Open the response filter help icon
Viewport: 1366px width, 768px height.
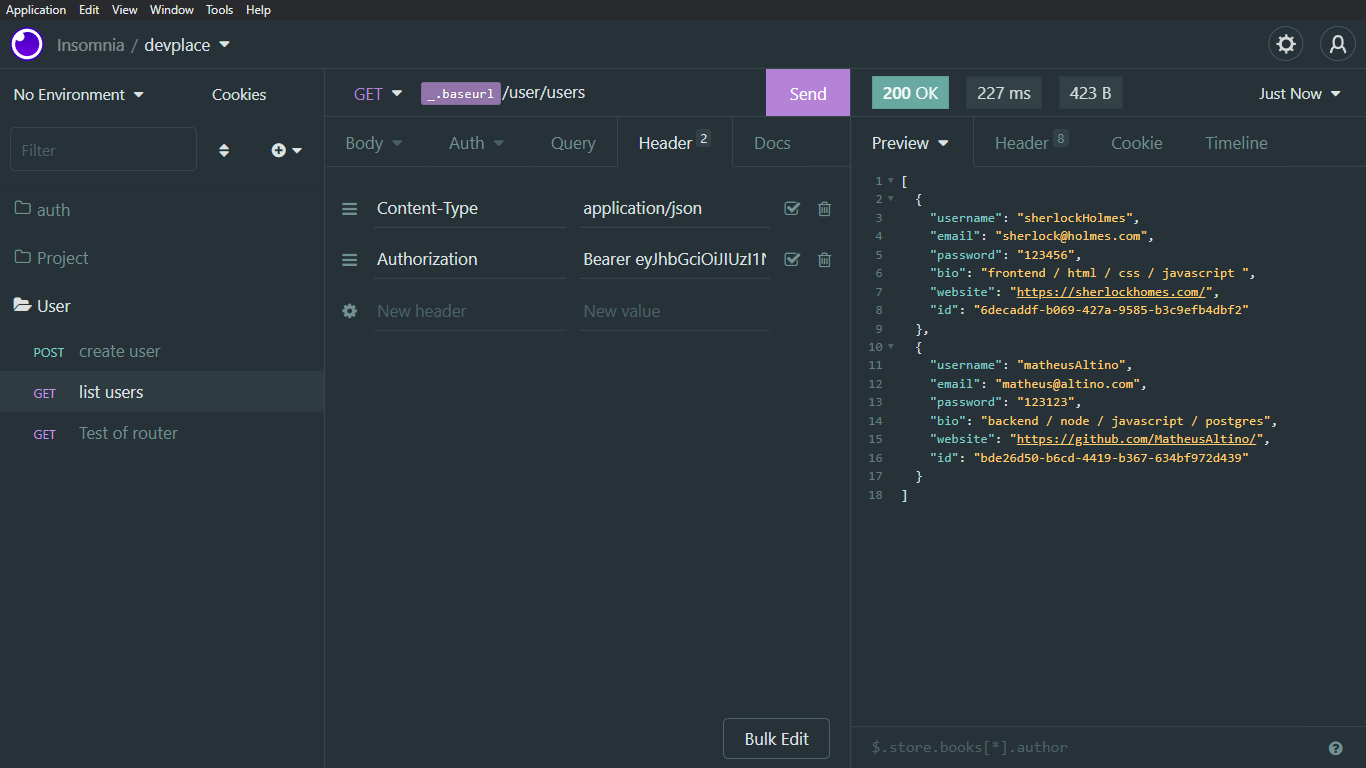coord(1335,748)
